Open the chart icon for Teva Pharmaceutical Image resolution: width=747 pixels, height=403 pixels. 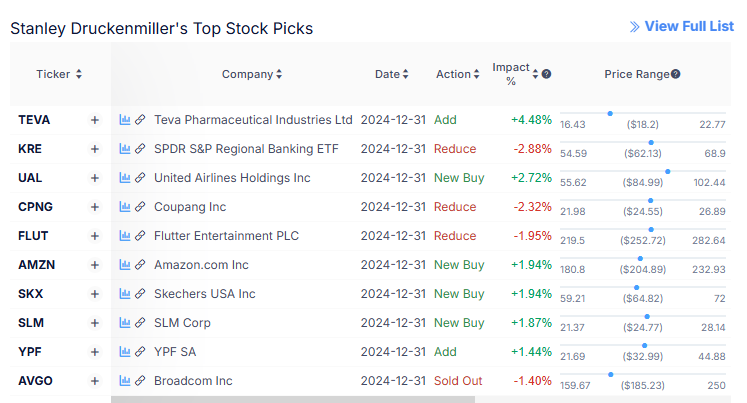tap(125, 120)
